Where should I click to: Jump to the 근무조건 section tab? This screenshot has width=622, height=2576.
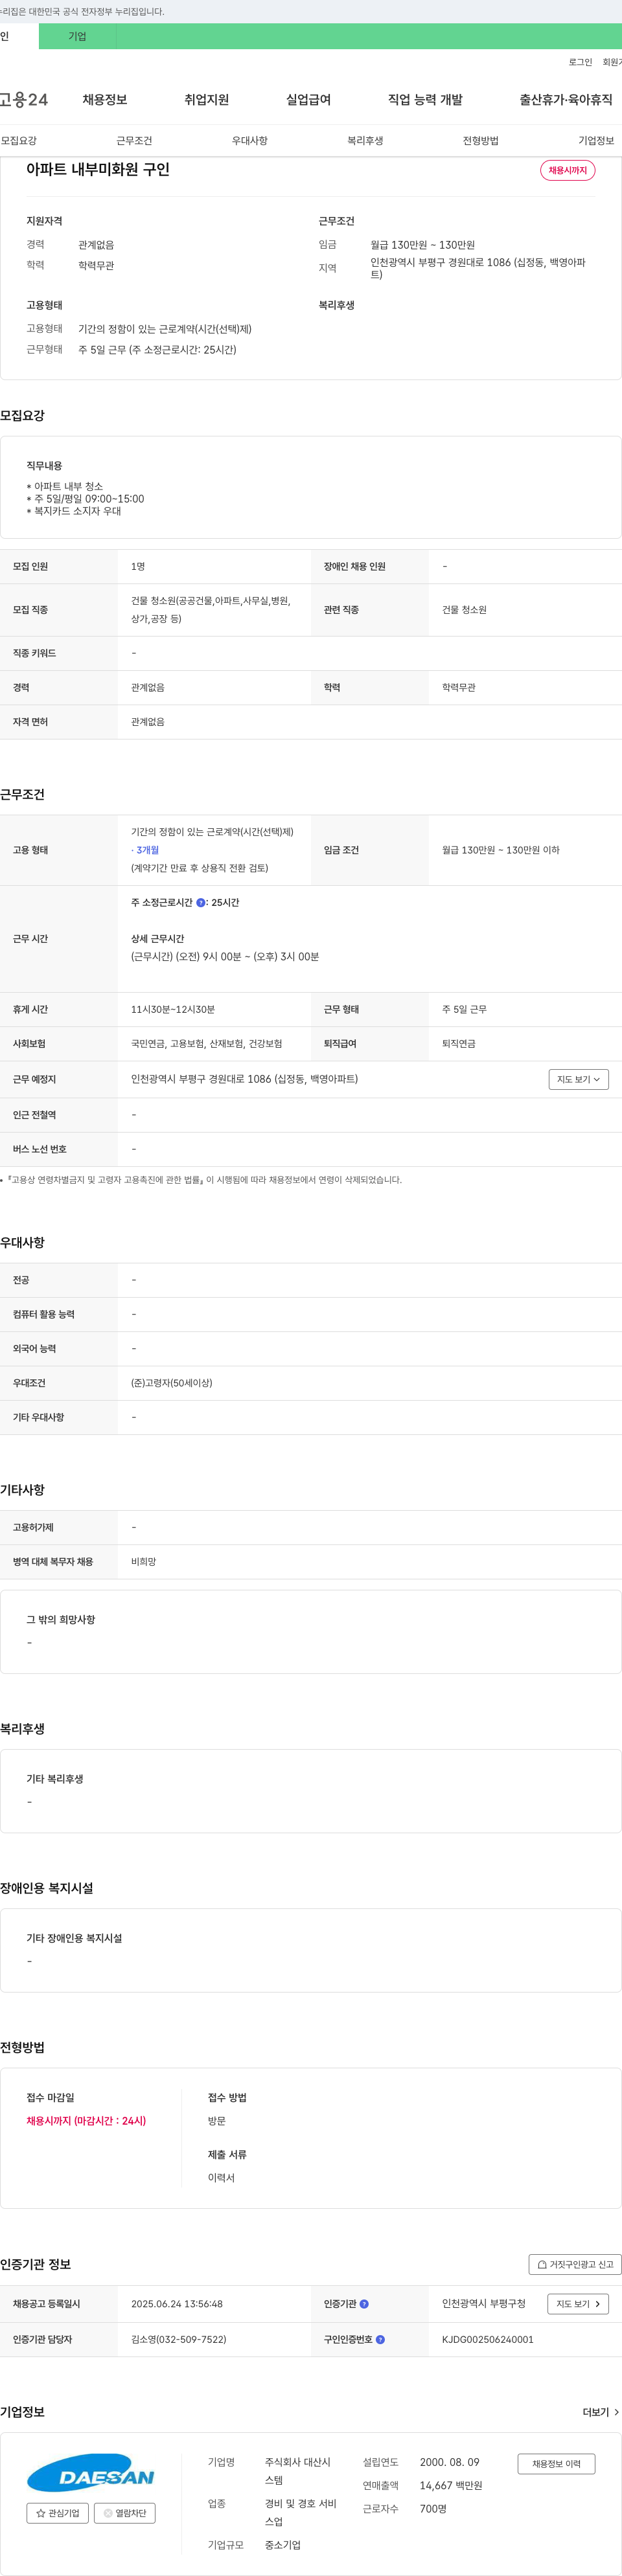coord(134,141)
